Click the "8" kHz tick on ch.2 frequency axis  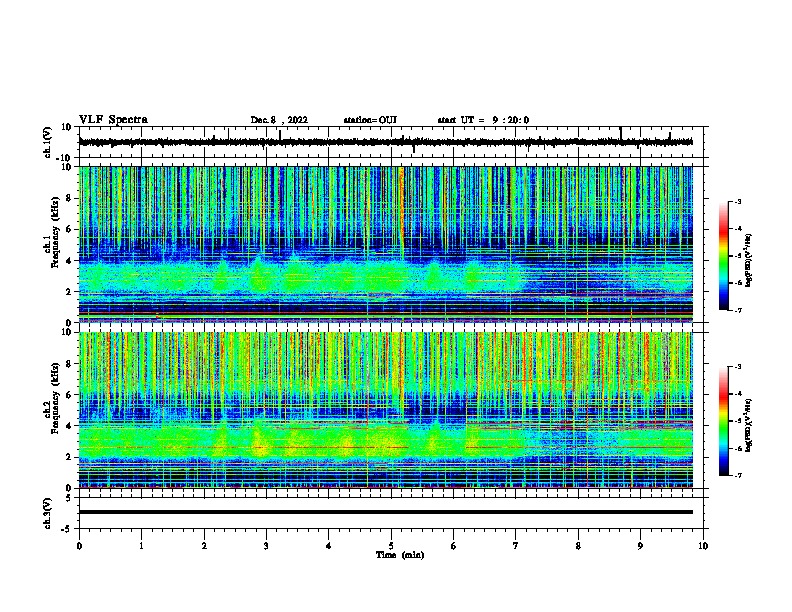pos(70,364)
